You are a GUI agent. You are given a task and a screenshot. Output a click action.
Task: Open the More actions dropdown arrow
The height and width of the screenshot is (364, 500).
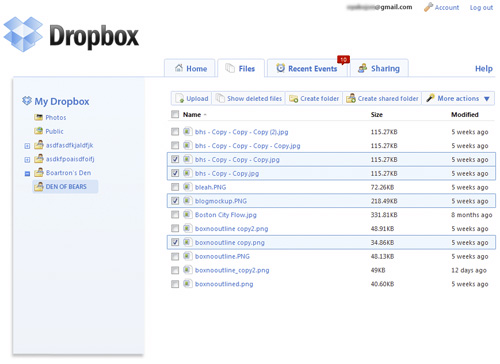tap(487, 99)
